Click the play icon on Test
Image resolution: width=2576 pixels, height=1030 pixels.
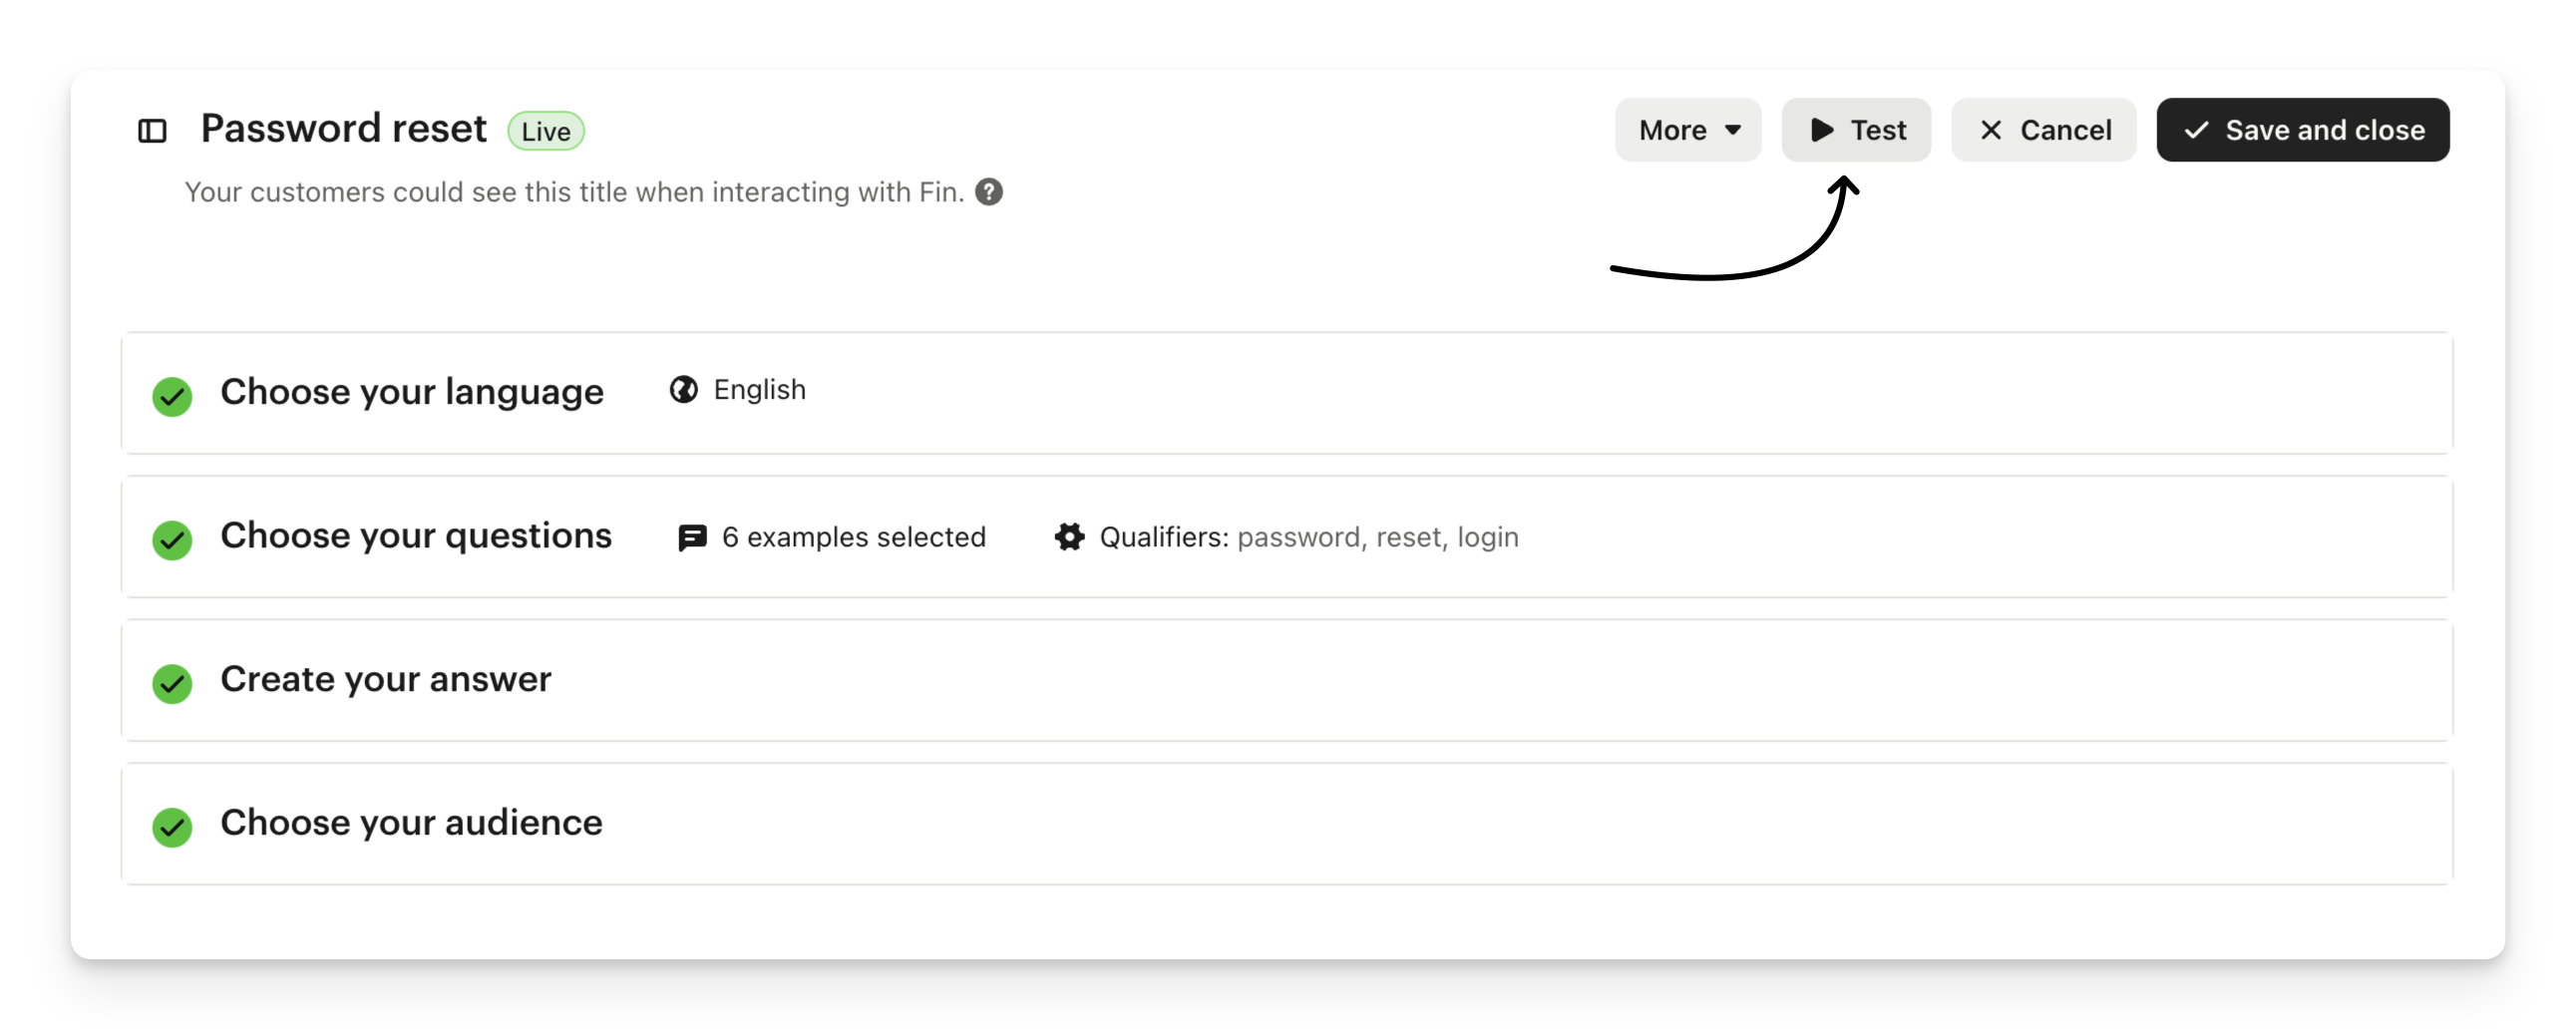click(x=1822, y=130)
